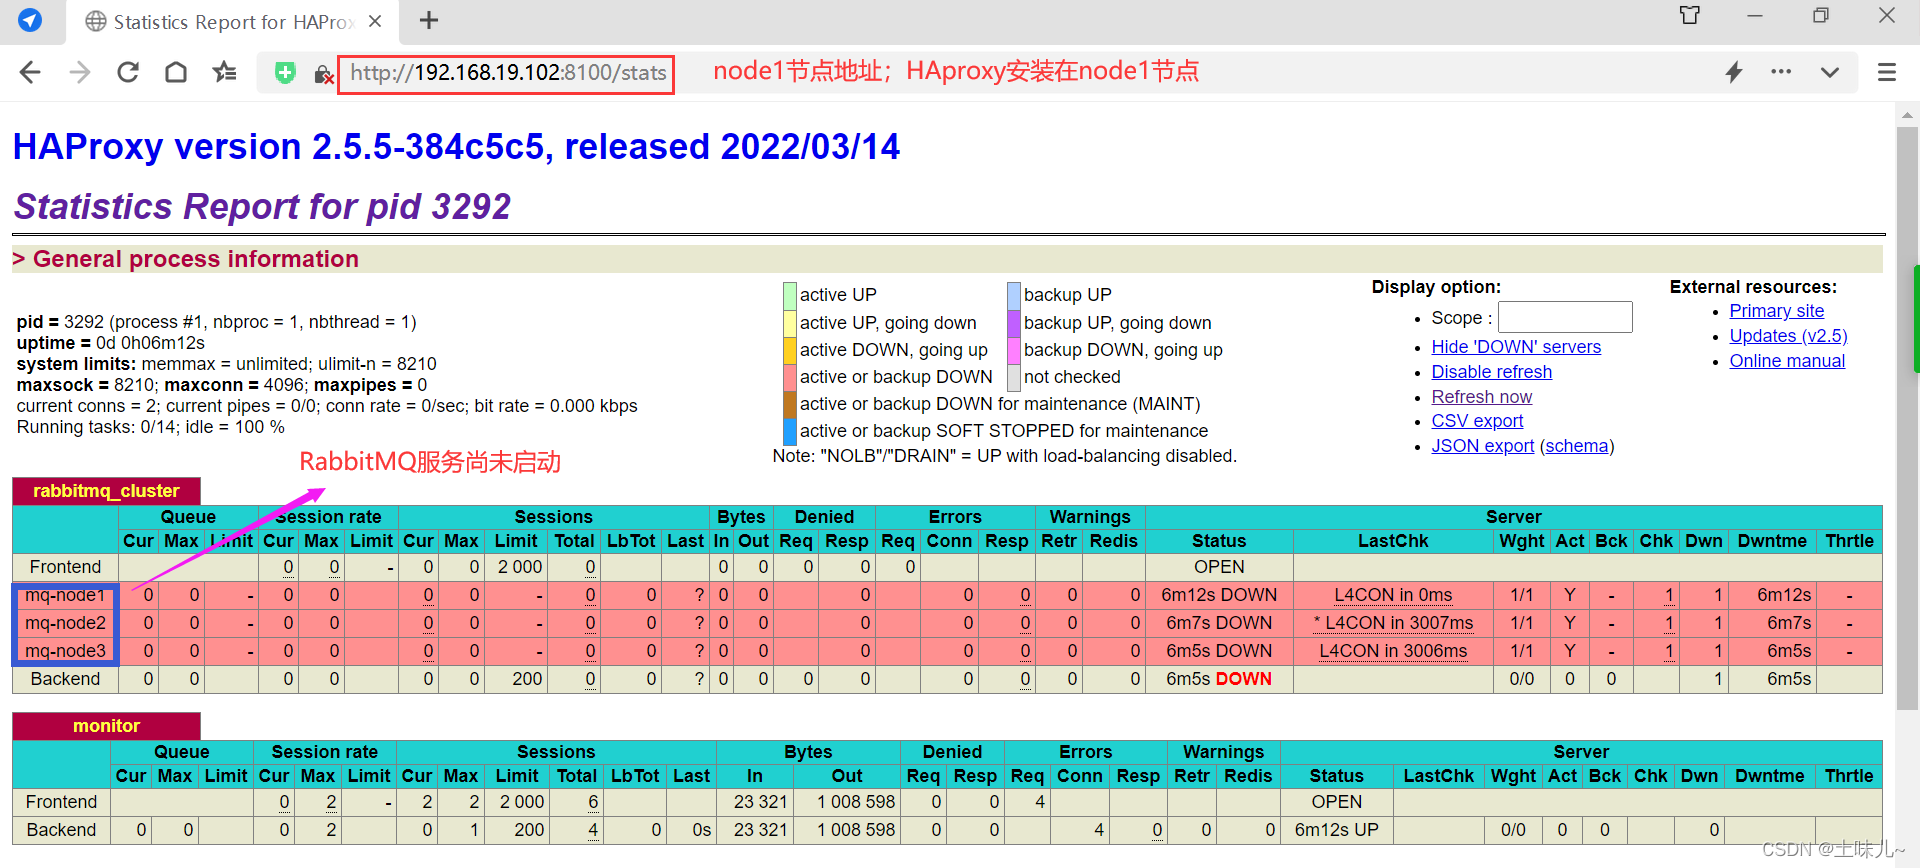1920x868 pixels.
Task: Click the insecure connection lock icon
Action: (x=323, y=74)
